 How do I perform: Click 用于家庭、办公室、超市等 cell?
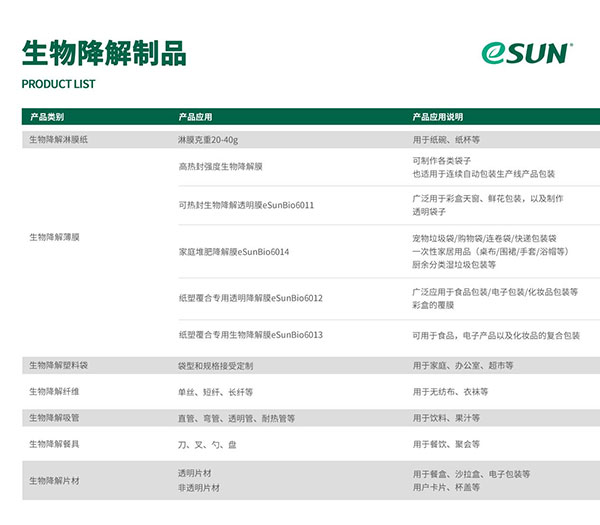click(463, 366)
